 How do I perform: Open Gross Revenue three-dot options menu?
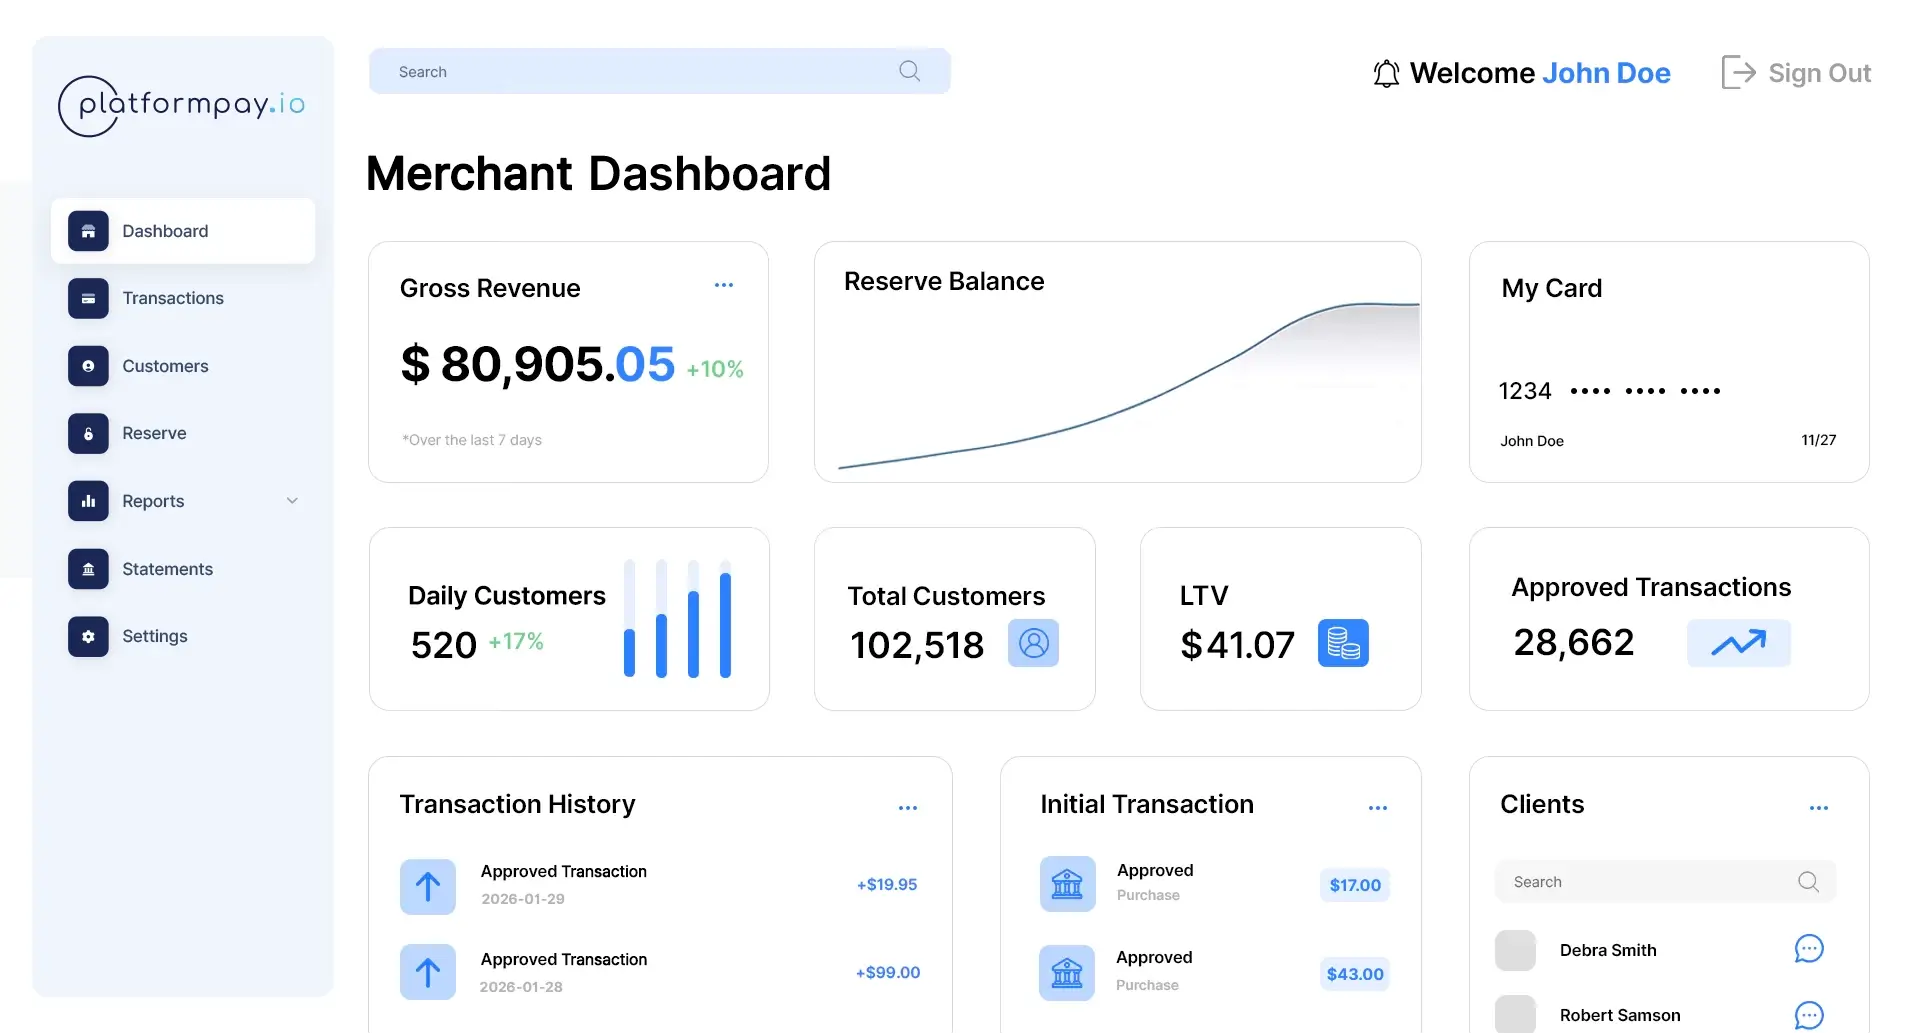[x=724, y=285]
